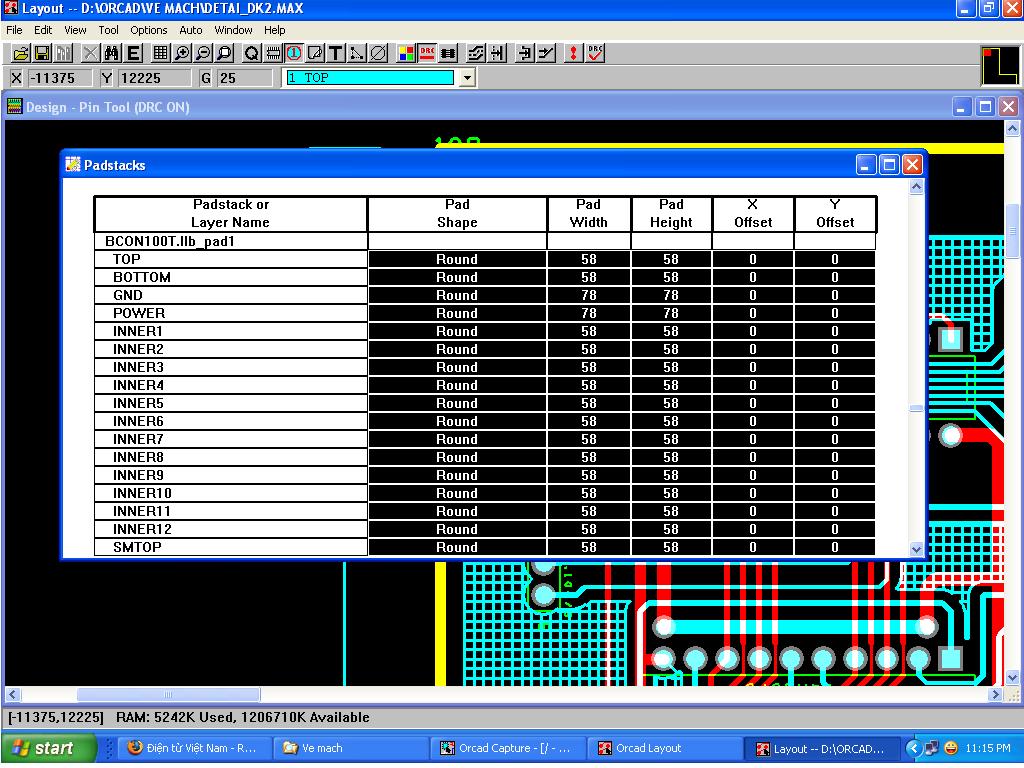
Task: Toggle the Online DRC icon
Action: click(427, 54)
